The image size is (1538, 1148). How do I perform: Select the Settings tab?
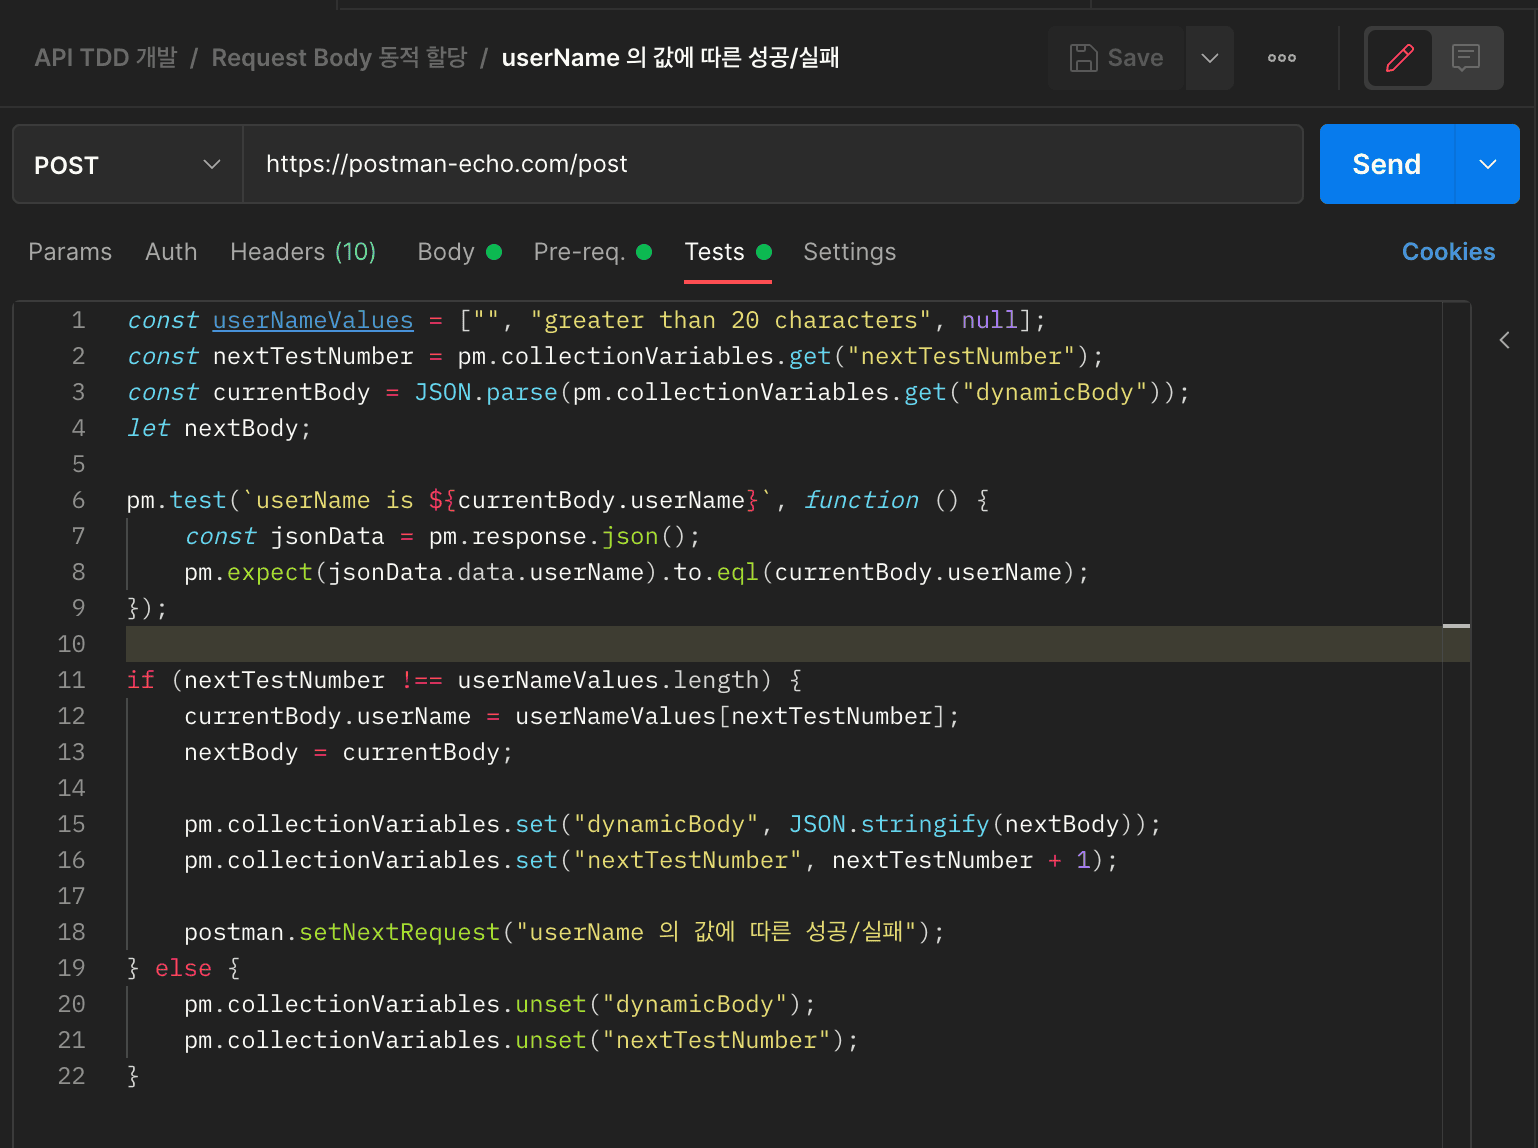(849, 252)
